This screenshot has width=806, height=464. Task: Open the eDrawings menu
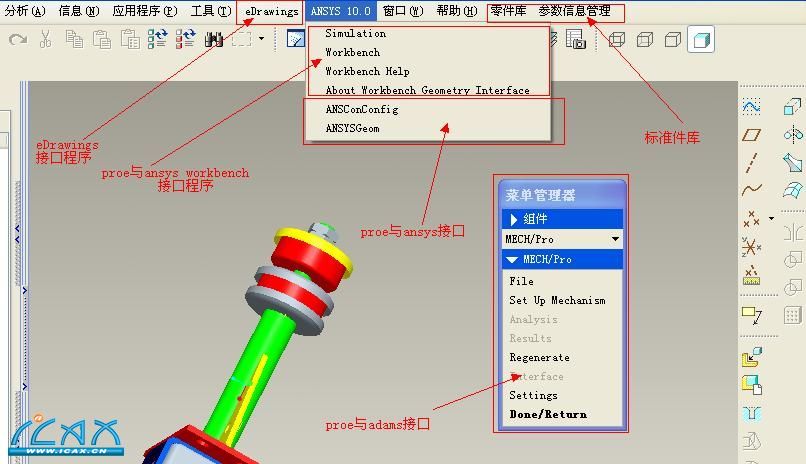pos(271,11)
